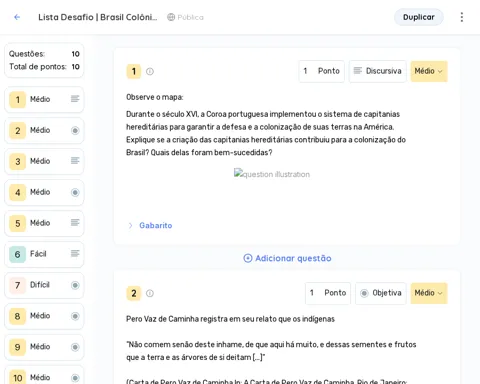The image size is (480, 384).
Task: Click discursive lines icon in sidebar row 3
Action: [x=75, y=161]
